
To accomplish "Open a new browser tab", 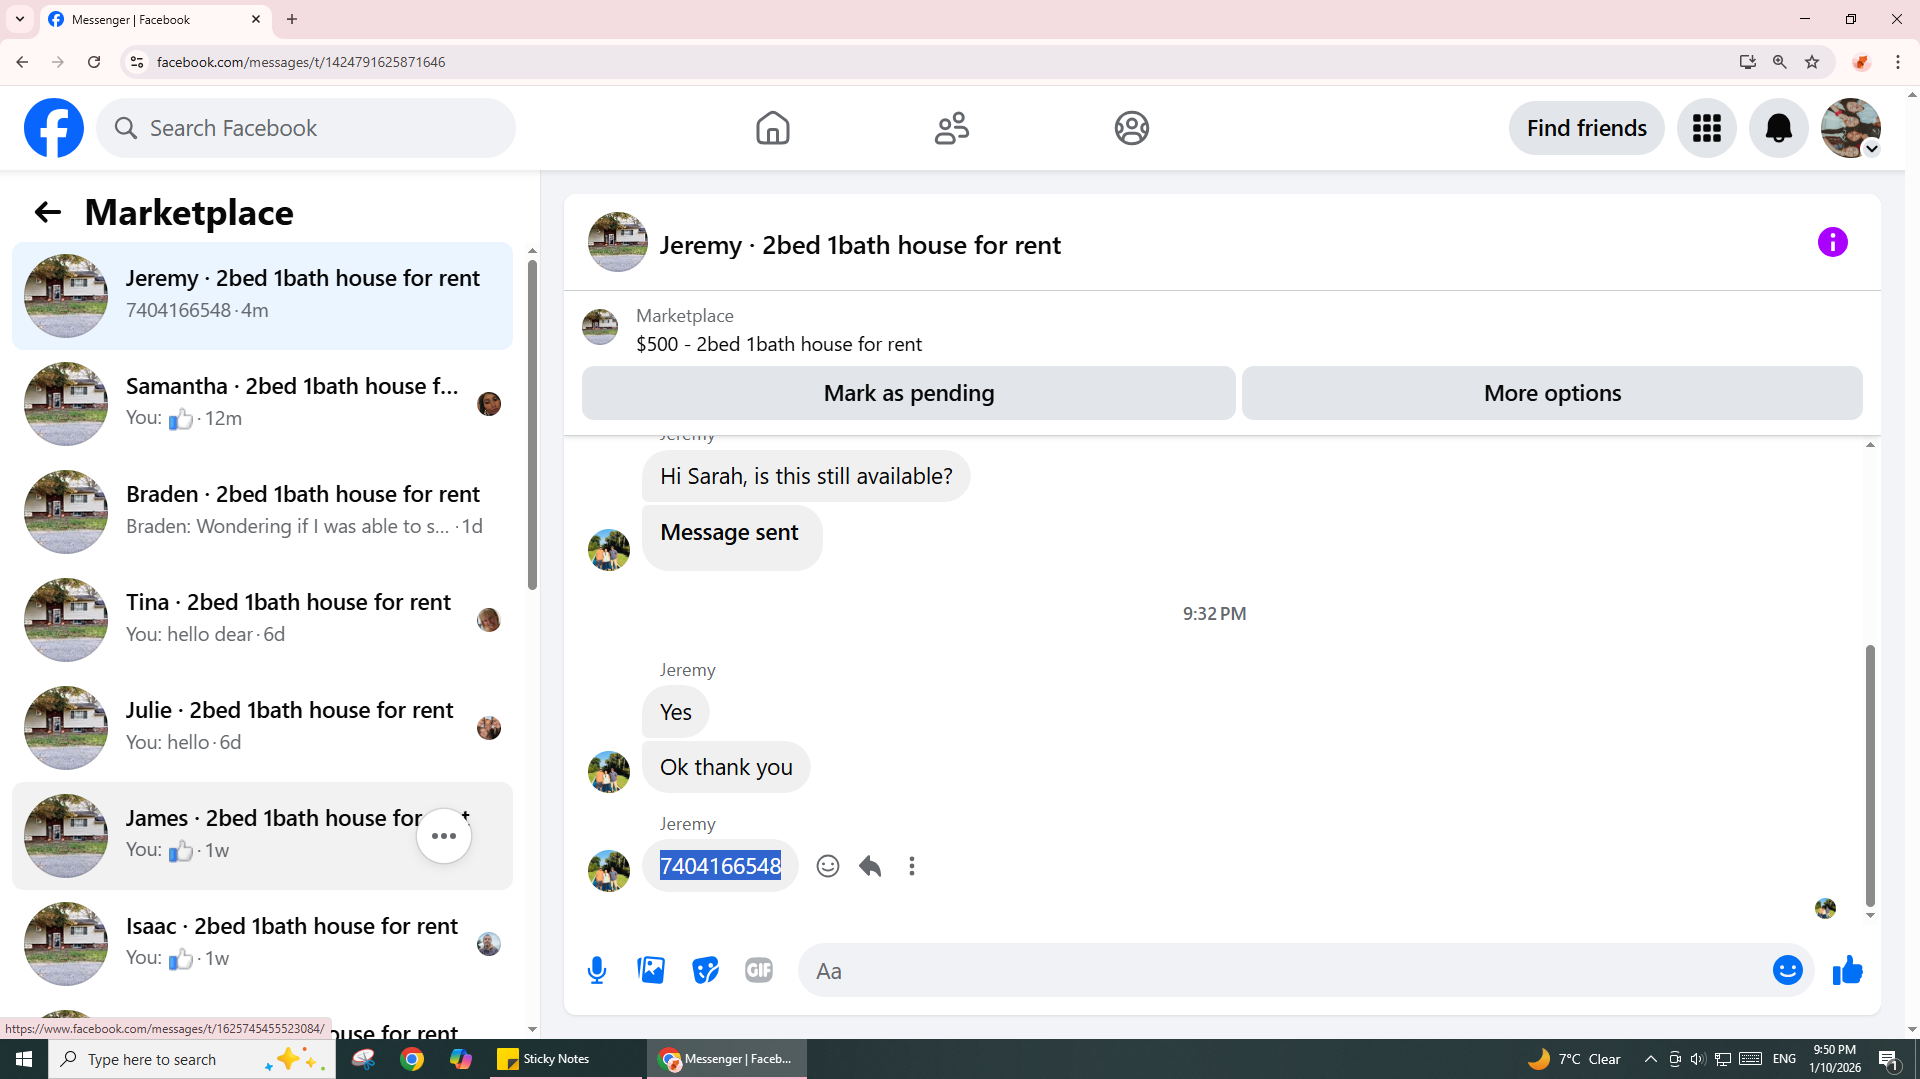I will tap(292, 19).
